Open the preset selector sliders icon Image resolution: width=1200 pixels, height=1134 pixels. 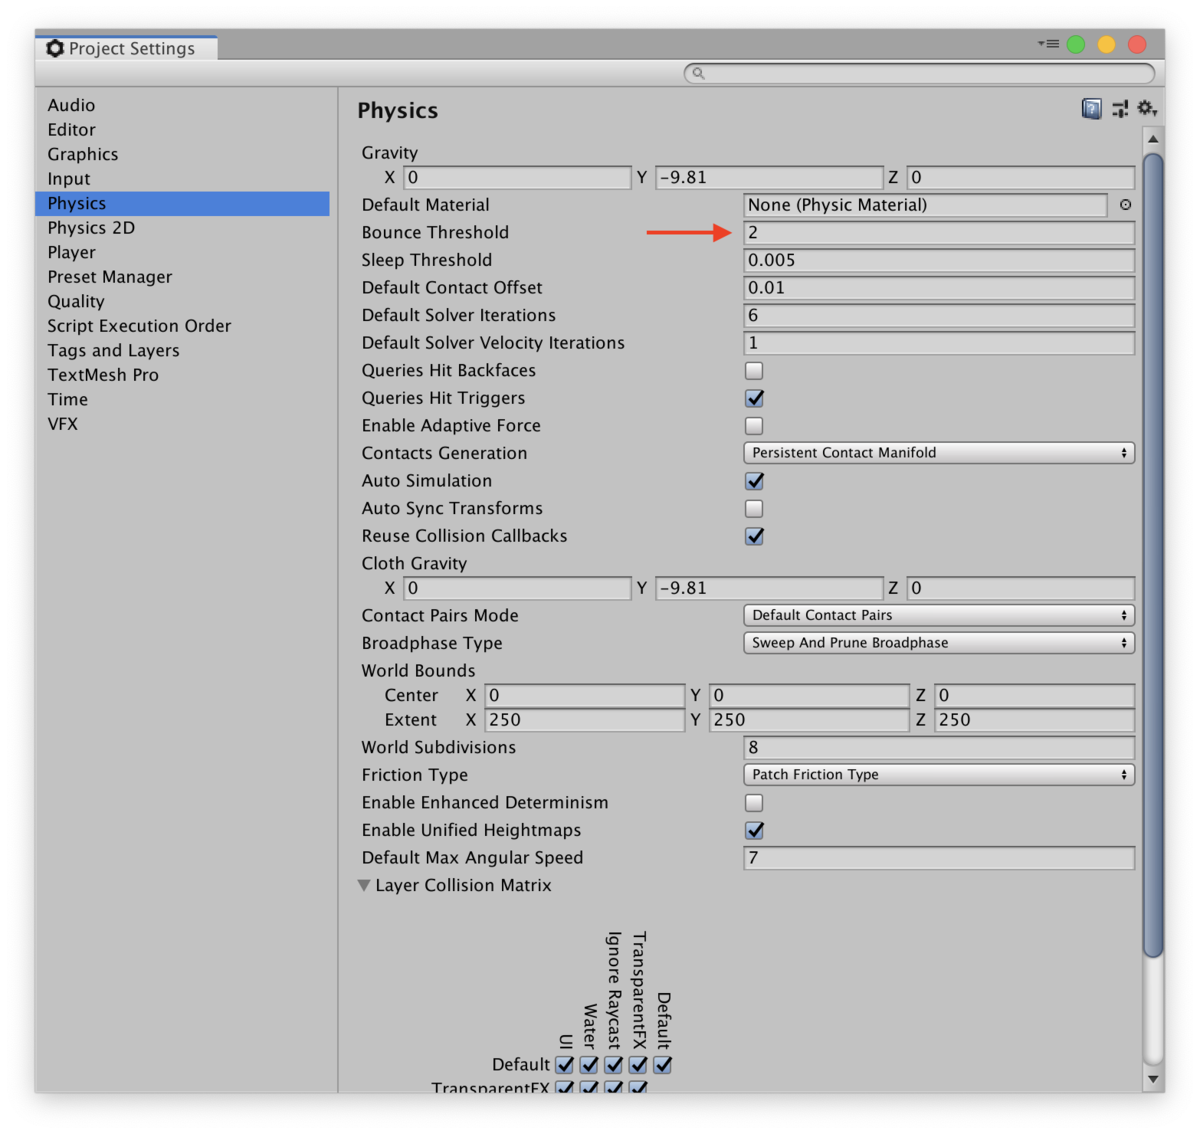pyautogui.click(x=1120, y=109)
